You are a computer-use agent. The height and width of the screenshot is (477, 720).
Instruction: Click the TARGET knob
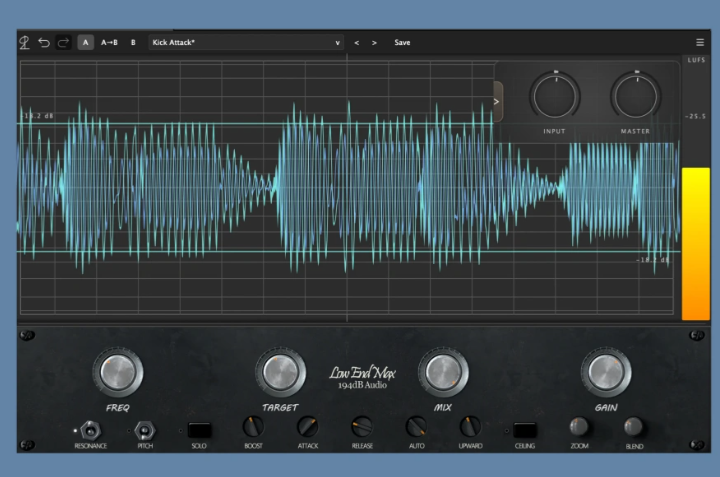281,372
